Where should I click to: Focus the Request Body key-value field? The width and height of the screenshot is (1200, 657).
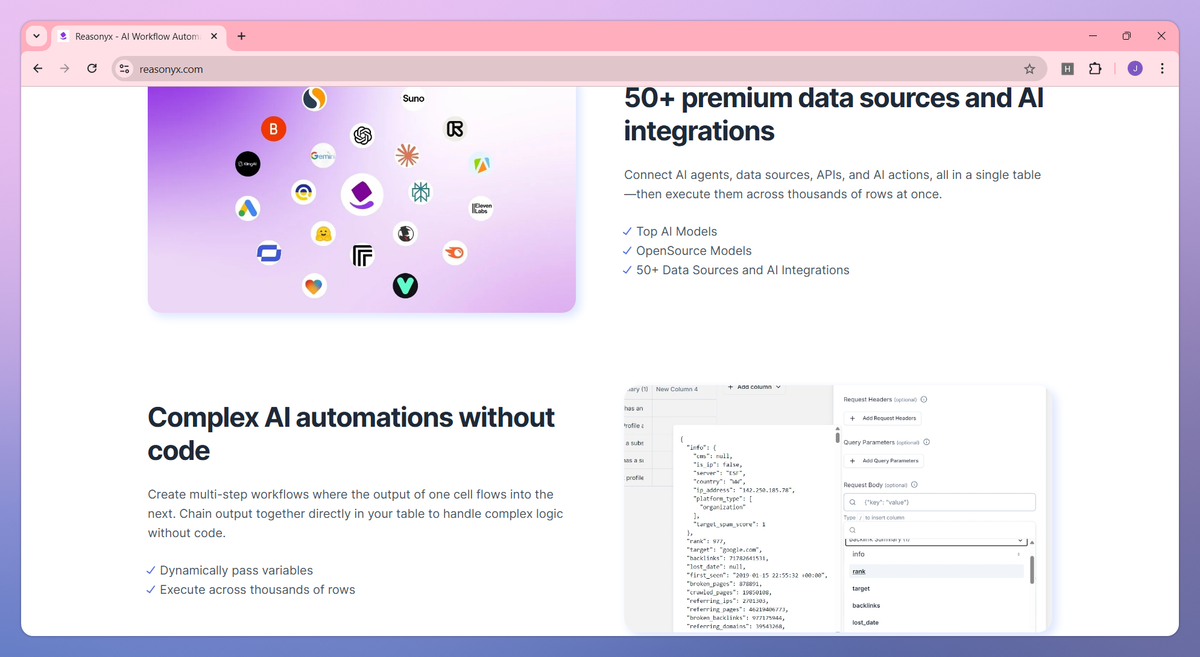point(940,502)
